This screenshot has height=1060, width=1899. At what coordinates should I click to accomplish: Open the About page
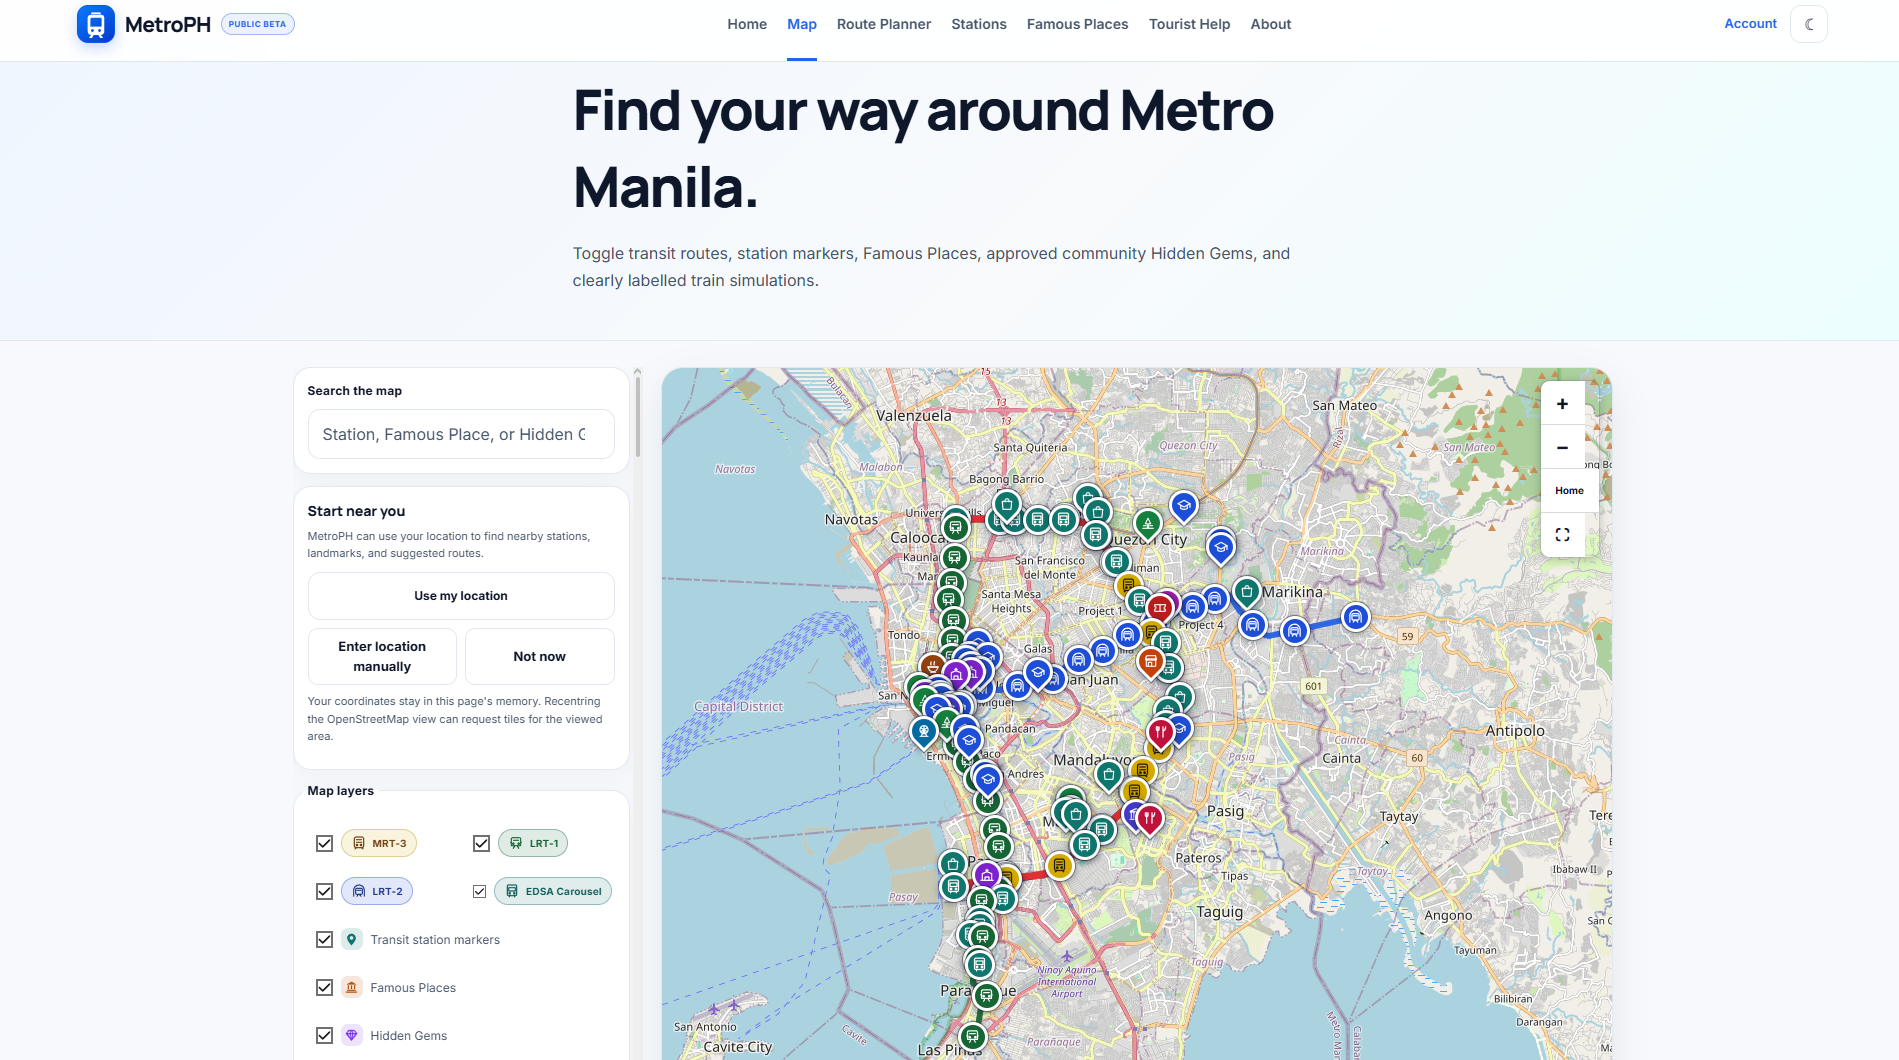1271,24
